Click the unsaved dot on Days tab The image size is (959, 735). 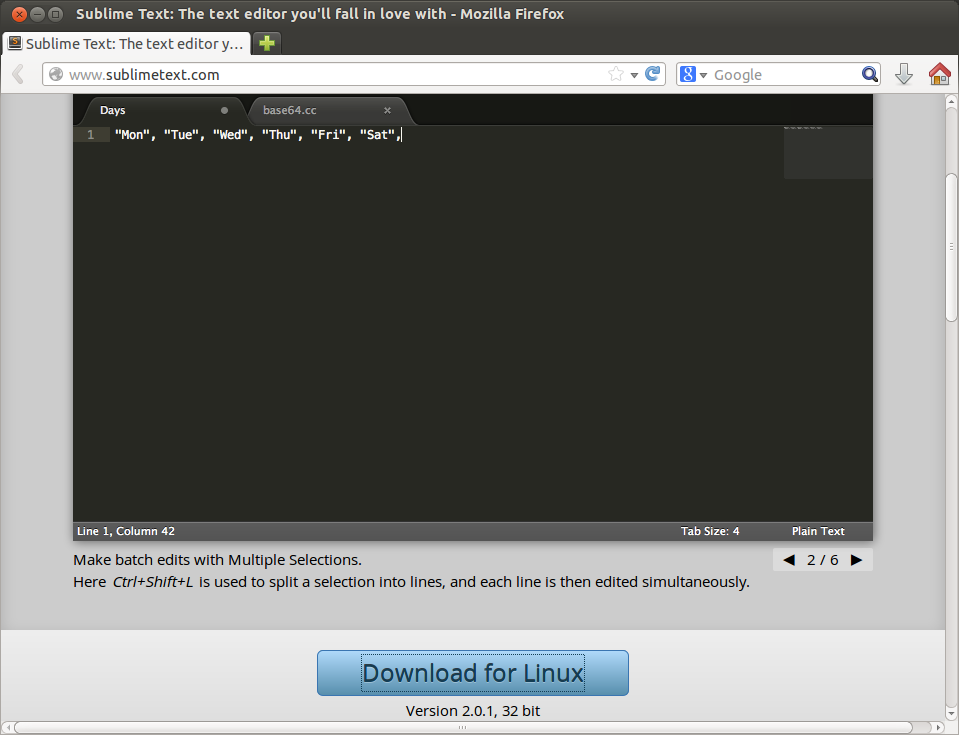pyautogui.click(x=224, y=111)
